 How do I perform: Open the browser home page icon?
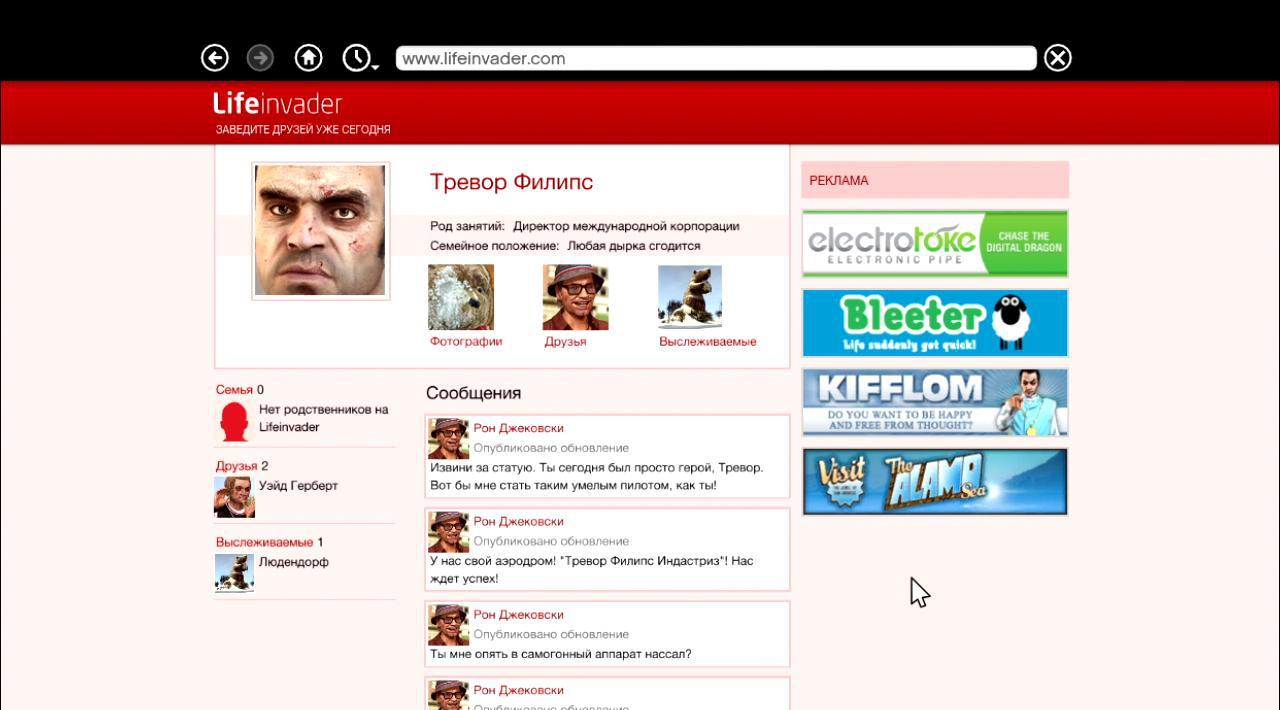tap(308, 58)
